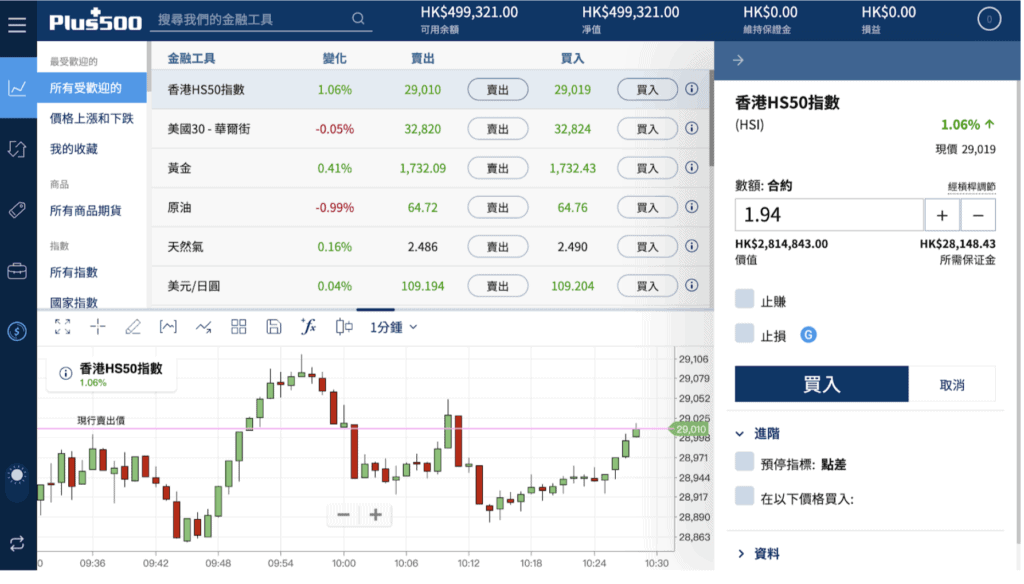Click 賣出 button for 原油
This screenshot has width=1024, height=584.
pos(498,208)
